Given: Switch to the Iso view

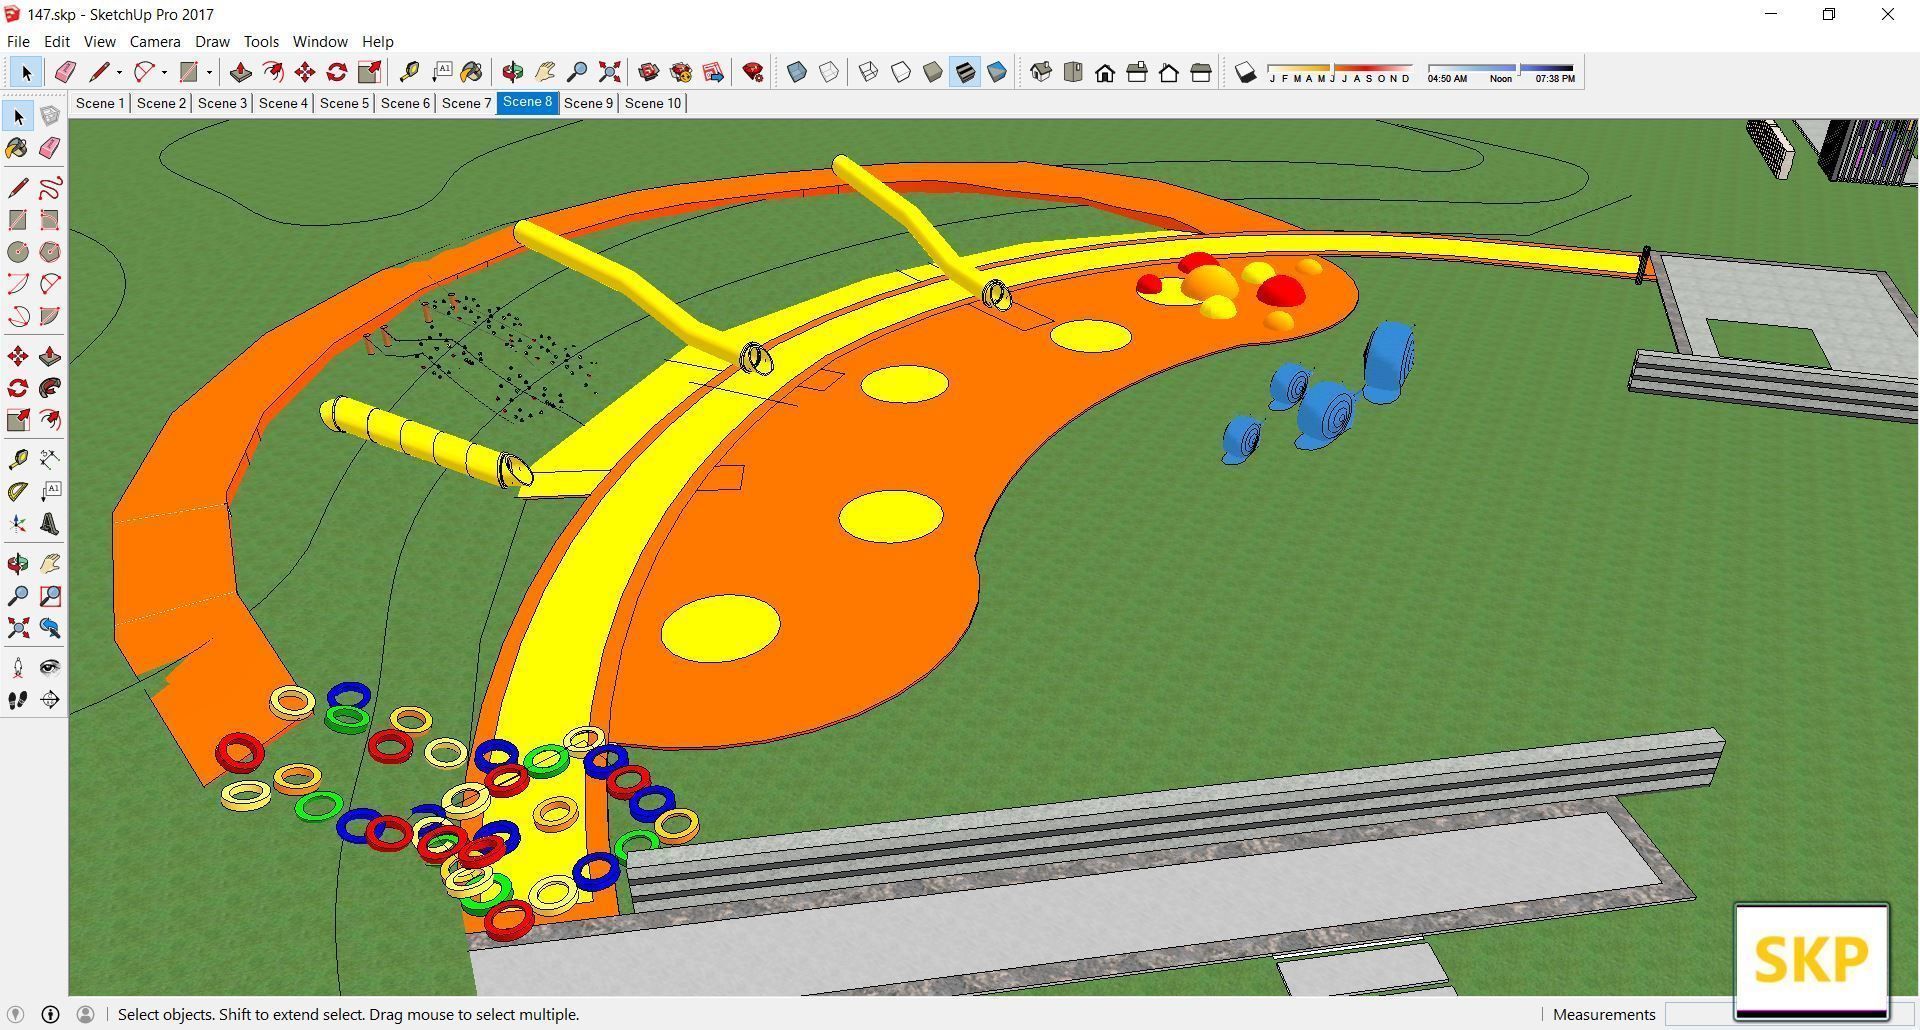Looking at the screenshot, I should click(x=1041, y=72).
